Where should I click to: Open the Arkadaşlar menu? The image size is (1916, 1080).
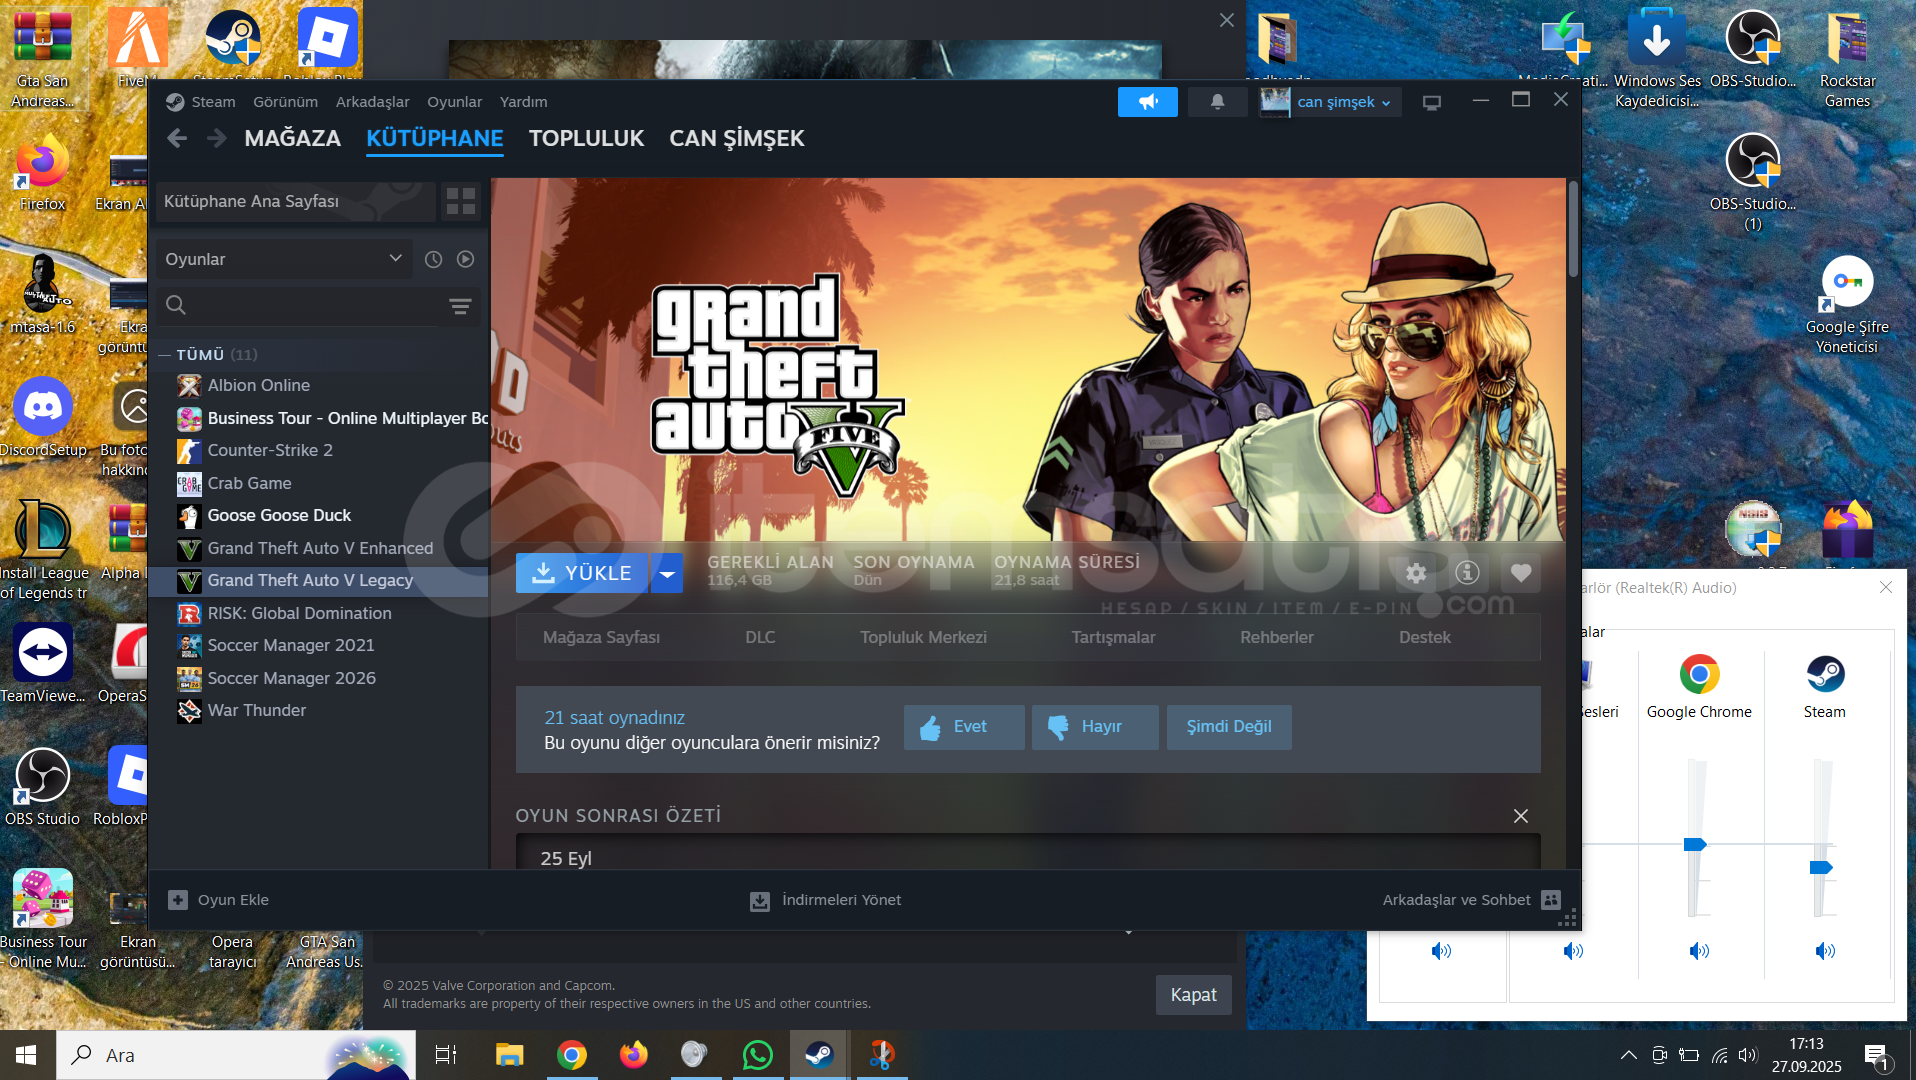pyautogui.click(x=372, y=102)
